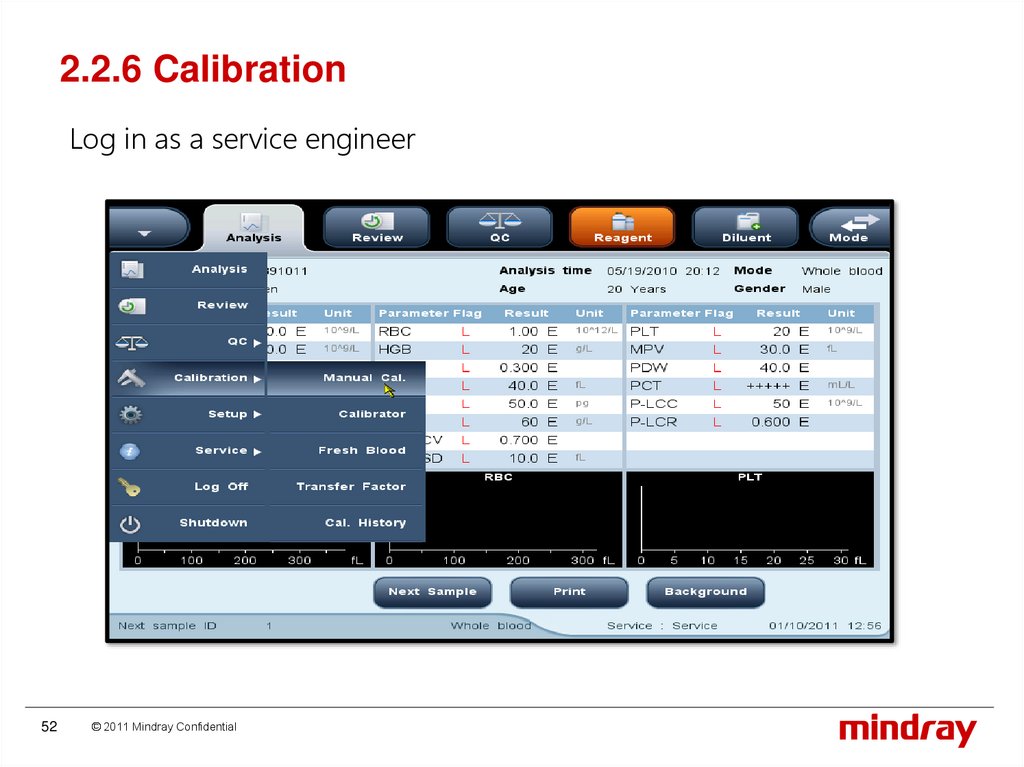Choose Shutdown from the menu
Screen dimensions: 1024x767
(189, 523)
